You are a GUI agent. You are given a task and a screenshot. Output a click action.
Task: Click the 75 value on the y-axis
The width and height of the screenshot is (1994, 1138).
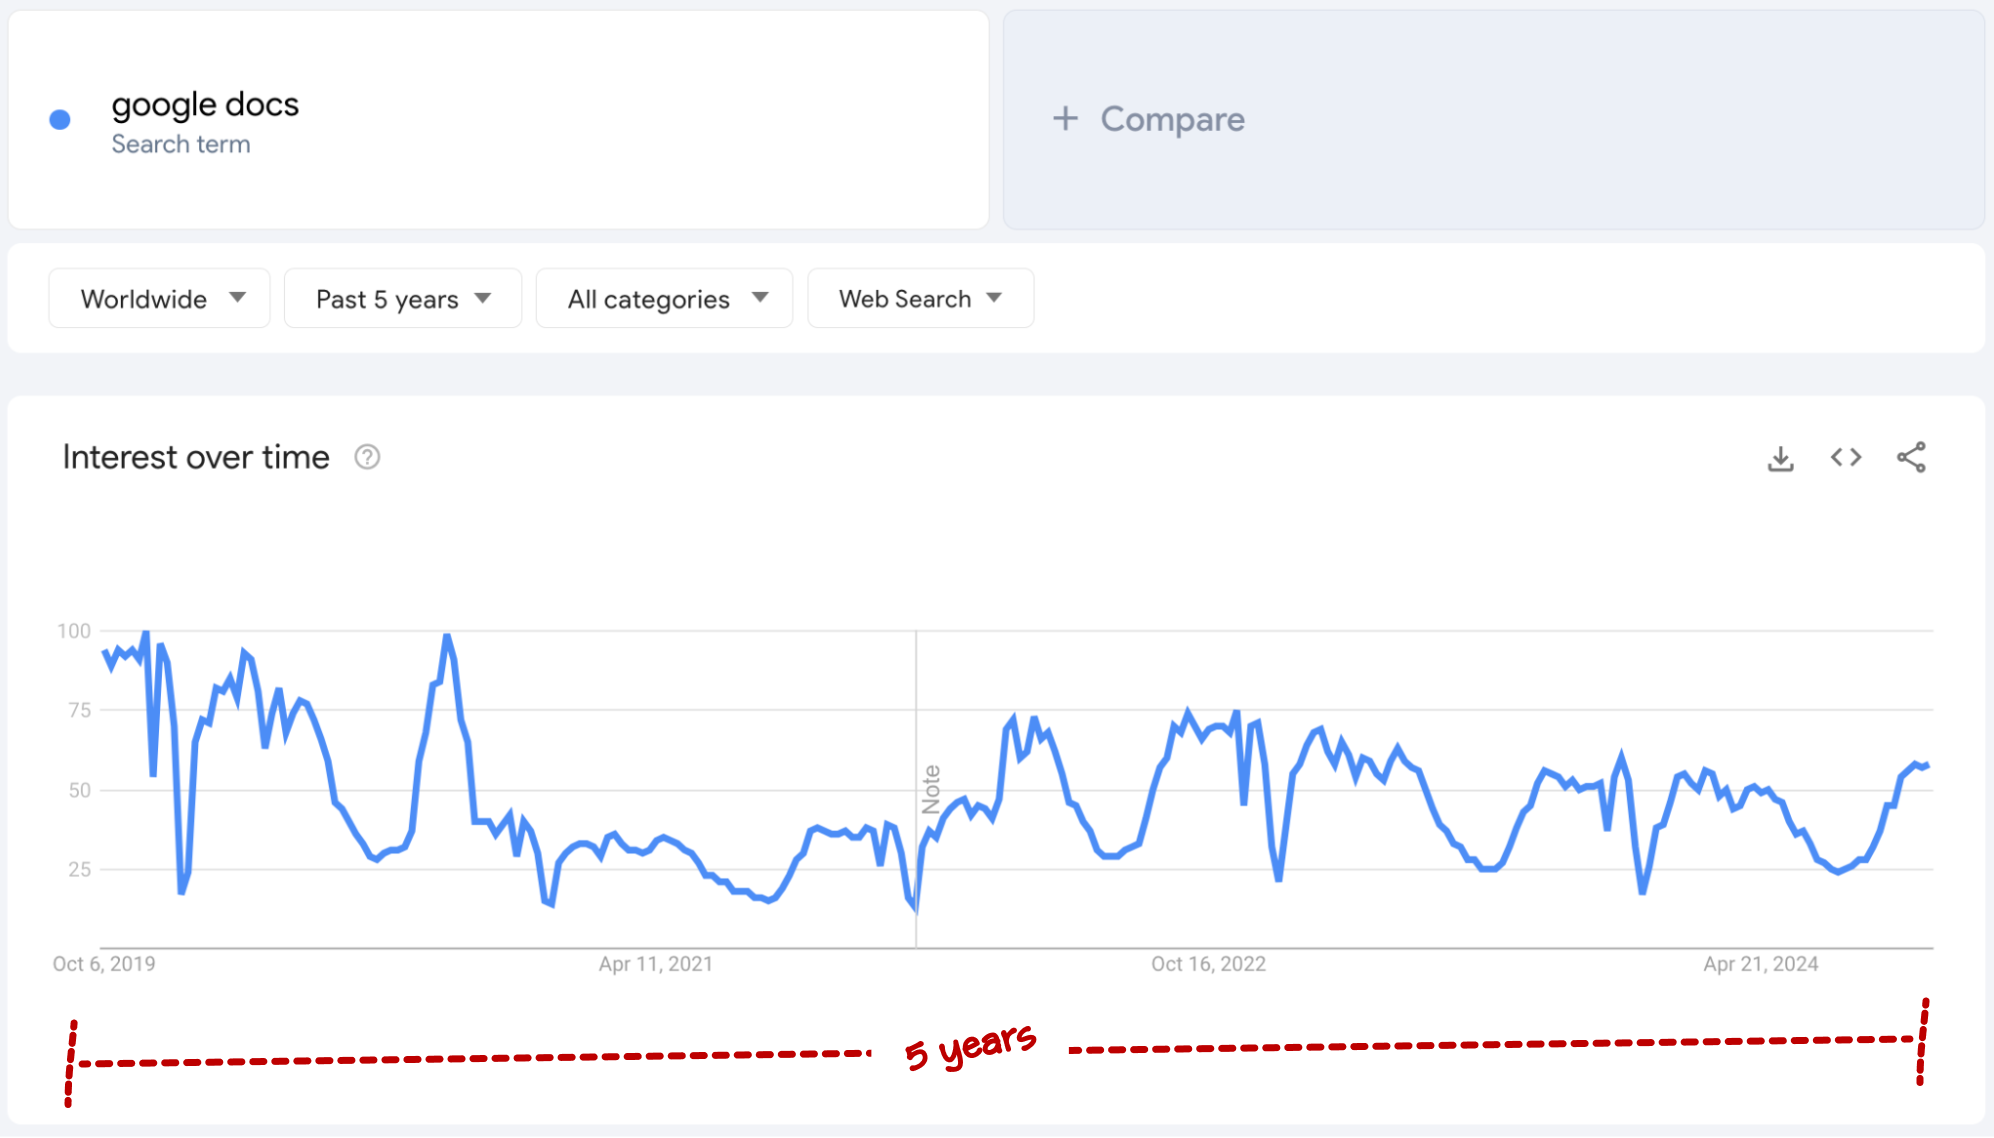[80, 710]
